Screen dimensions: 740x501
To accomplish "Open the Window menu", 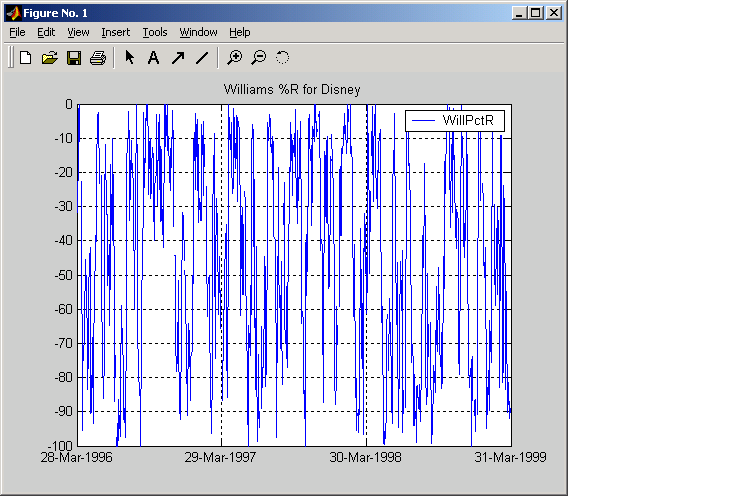I will pyautogui.click(x=198, y=32).
